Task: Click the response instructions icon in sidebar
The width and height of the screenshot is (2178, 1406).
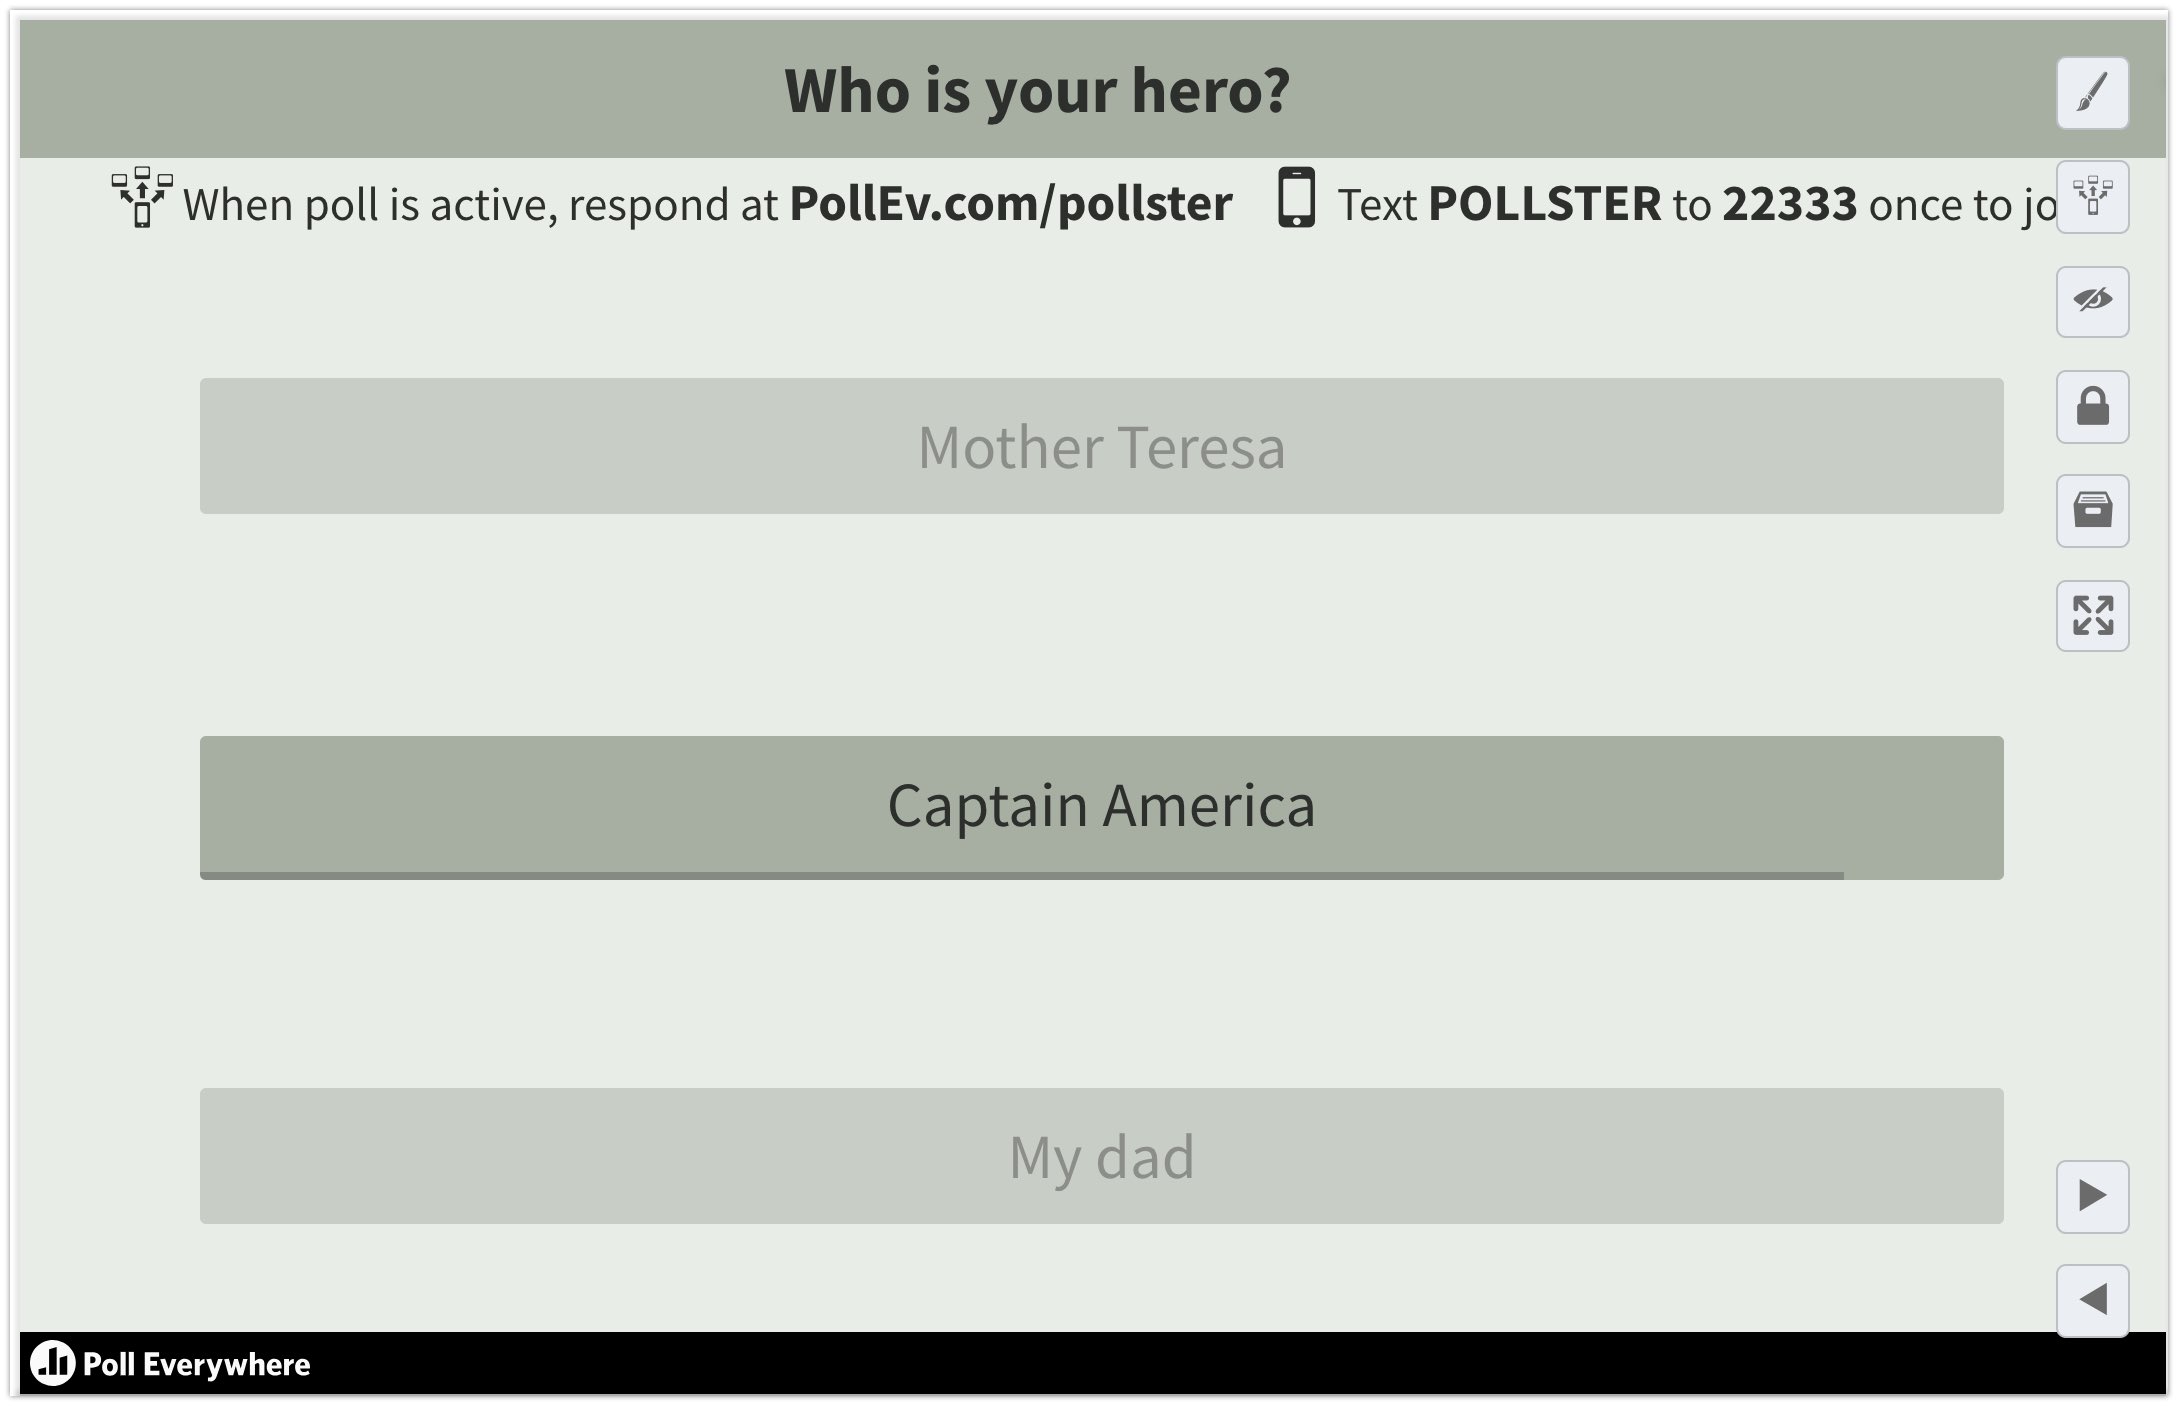Action: [2092, 197]
